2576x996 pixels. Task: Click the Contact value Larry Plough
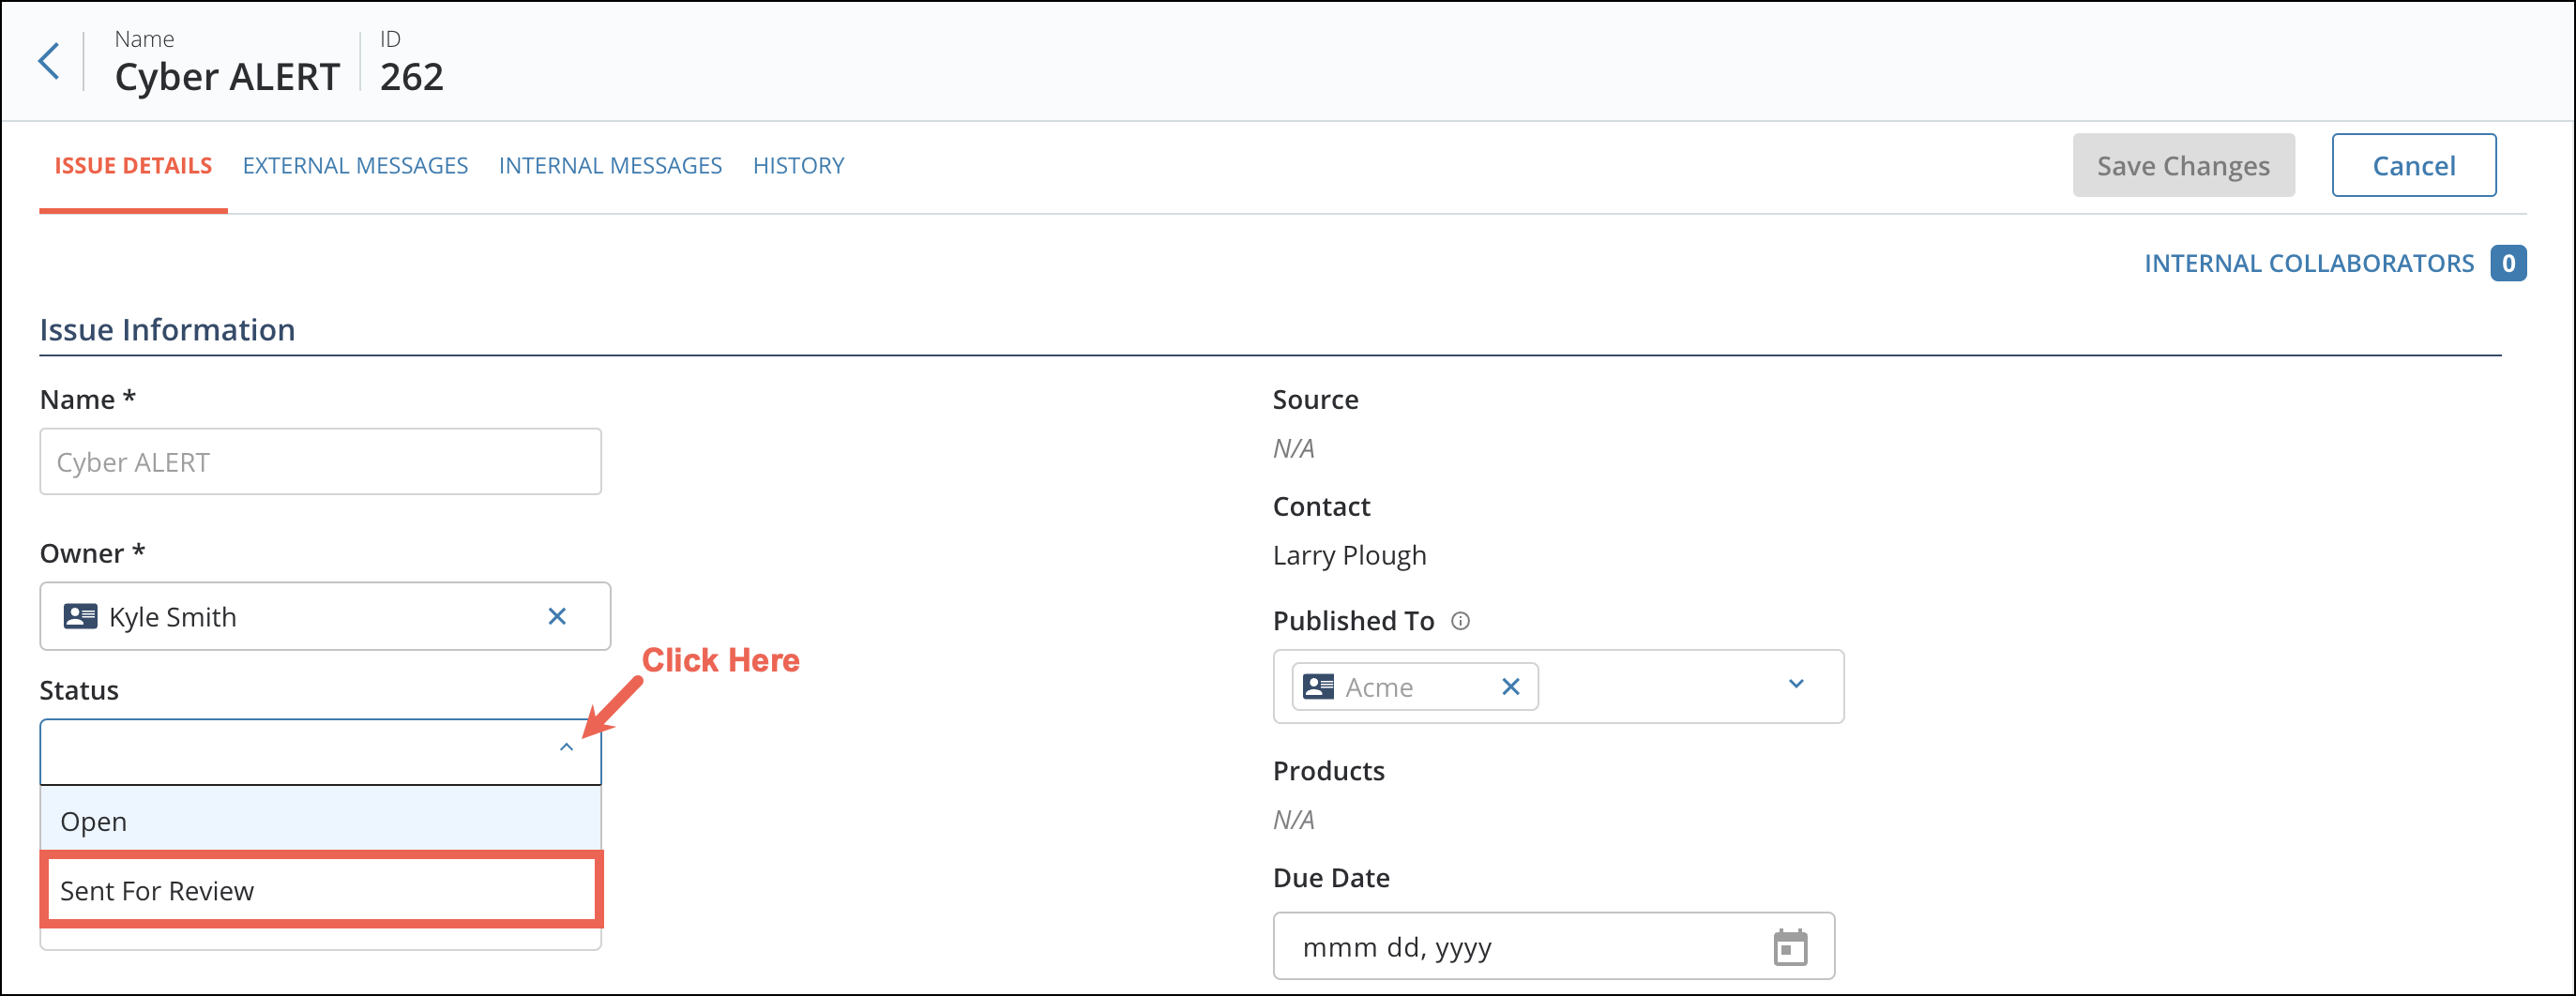point(1349,556)
